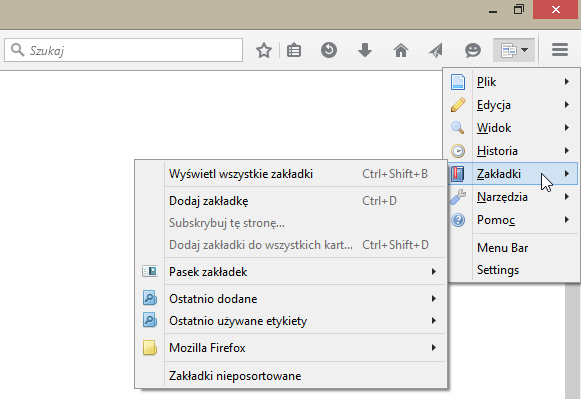Screen dimensions: 581x399
Task: Click the Widok magnifying glass icon
Action: pyautogui.click(x=458, y=128)
